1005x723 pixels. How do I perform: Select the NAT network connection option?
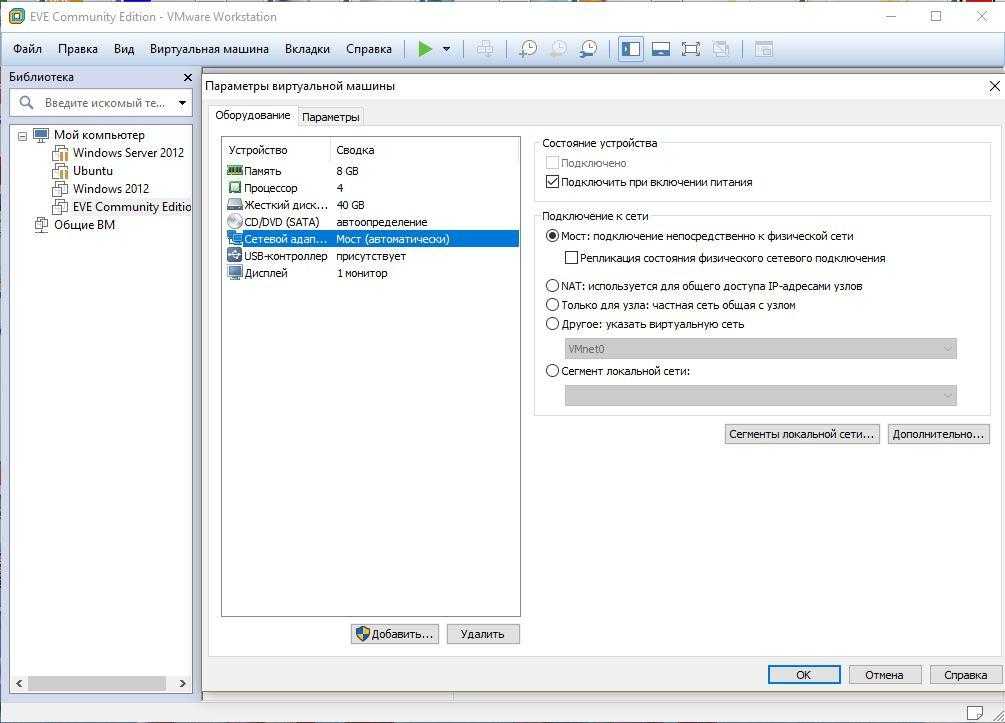tap(552, 286)
